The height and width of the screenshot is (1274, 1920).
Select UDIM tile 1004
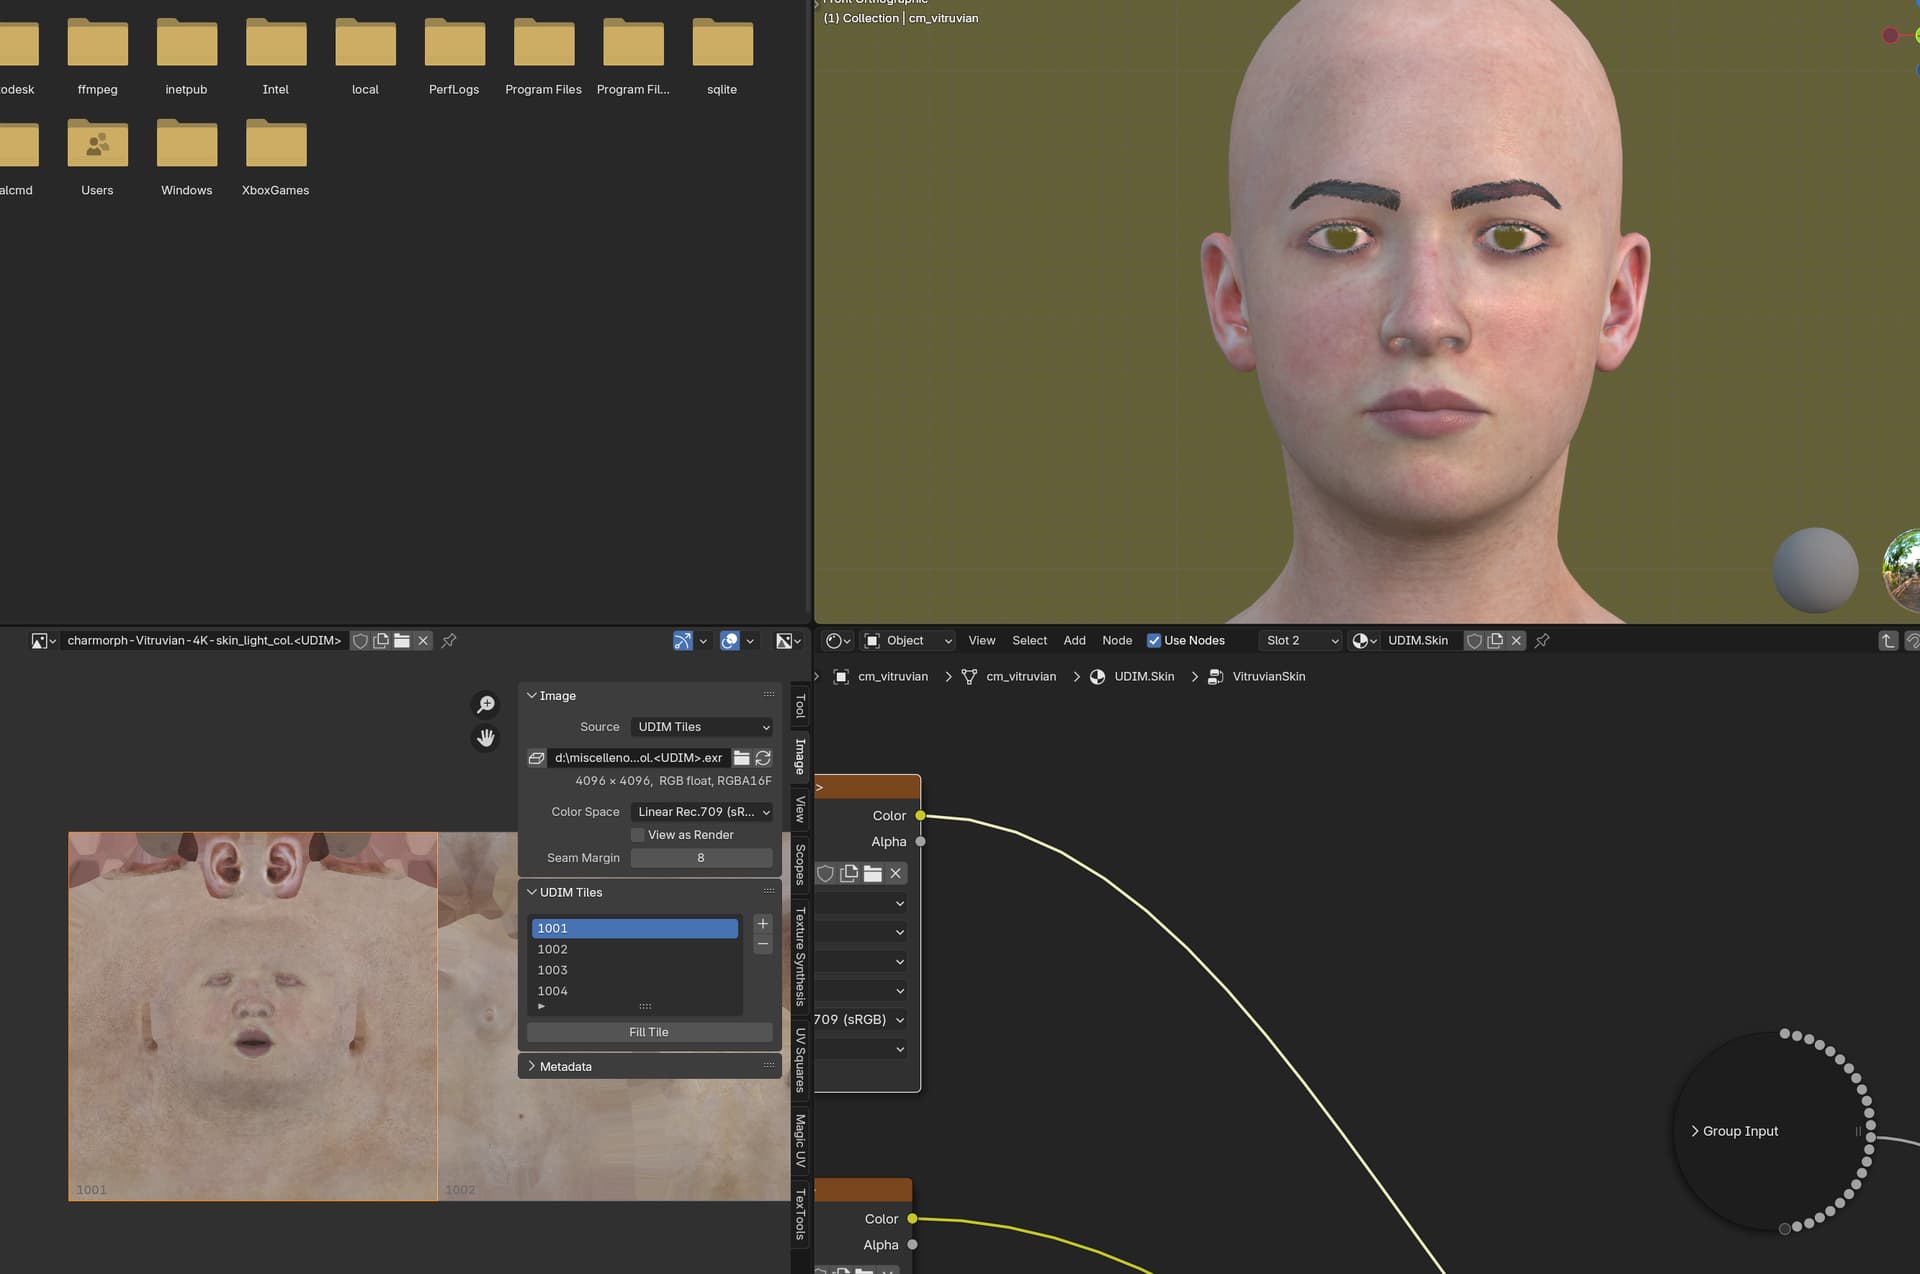click(x=635, y=991)
